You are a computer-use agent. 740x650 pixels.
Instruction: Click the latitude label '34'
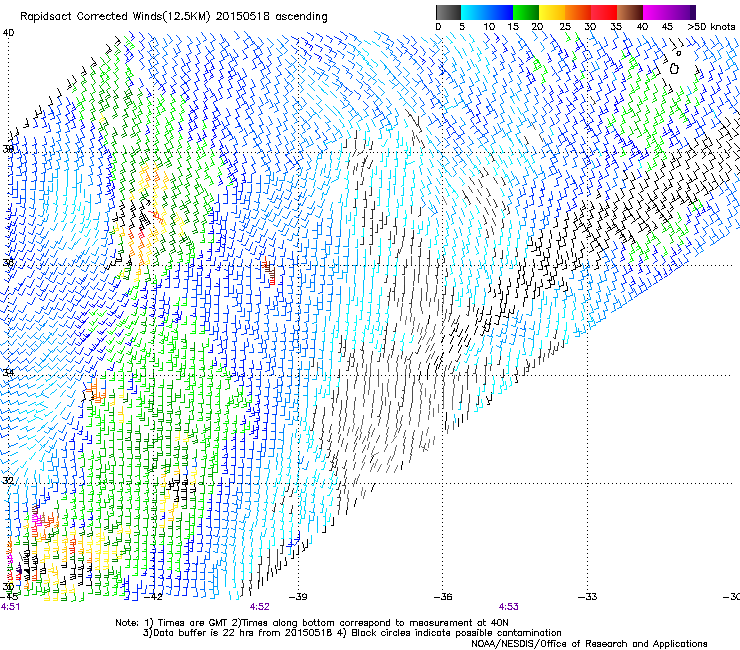[x=8, y=372]
